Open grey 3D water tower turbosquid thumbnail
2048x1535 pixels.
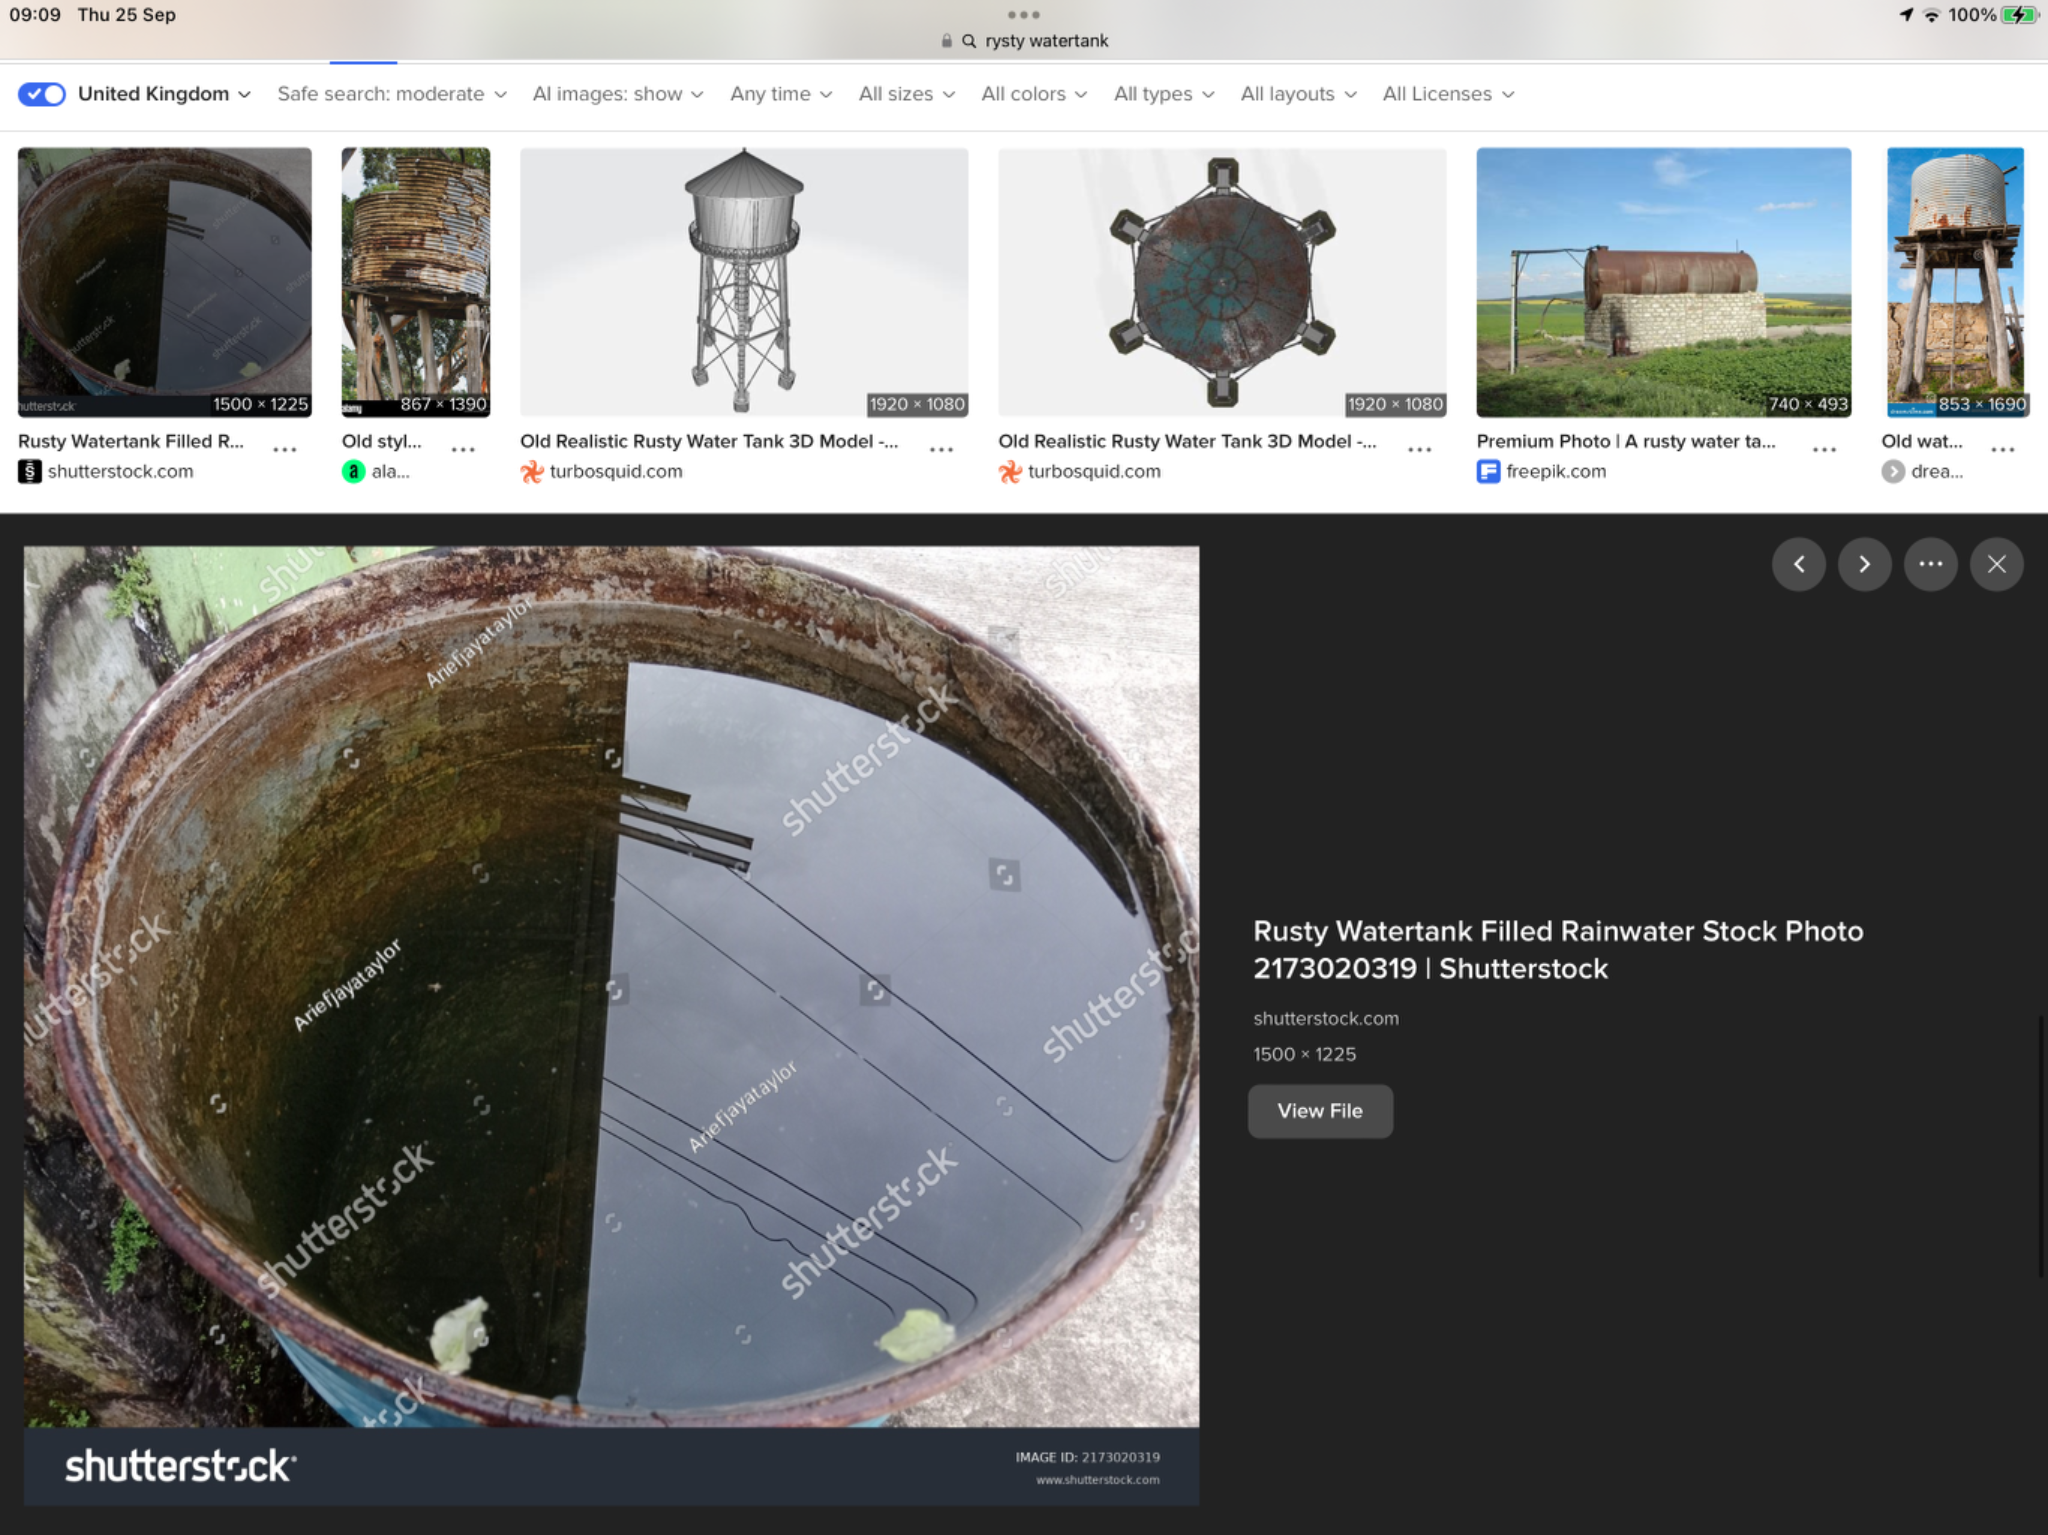[x=744, y=282]
